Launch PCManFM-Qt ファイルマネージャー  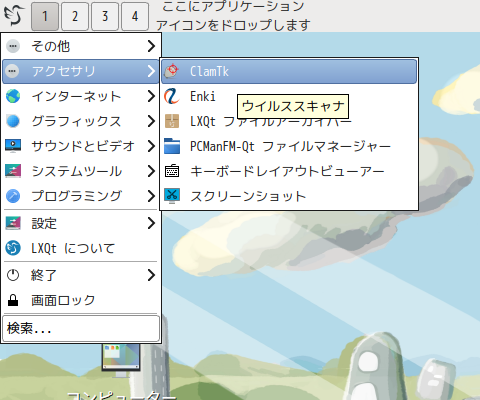click(x=289, y=146)
